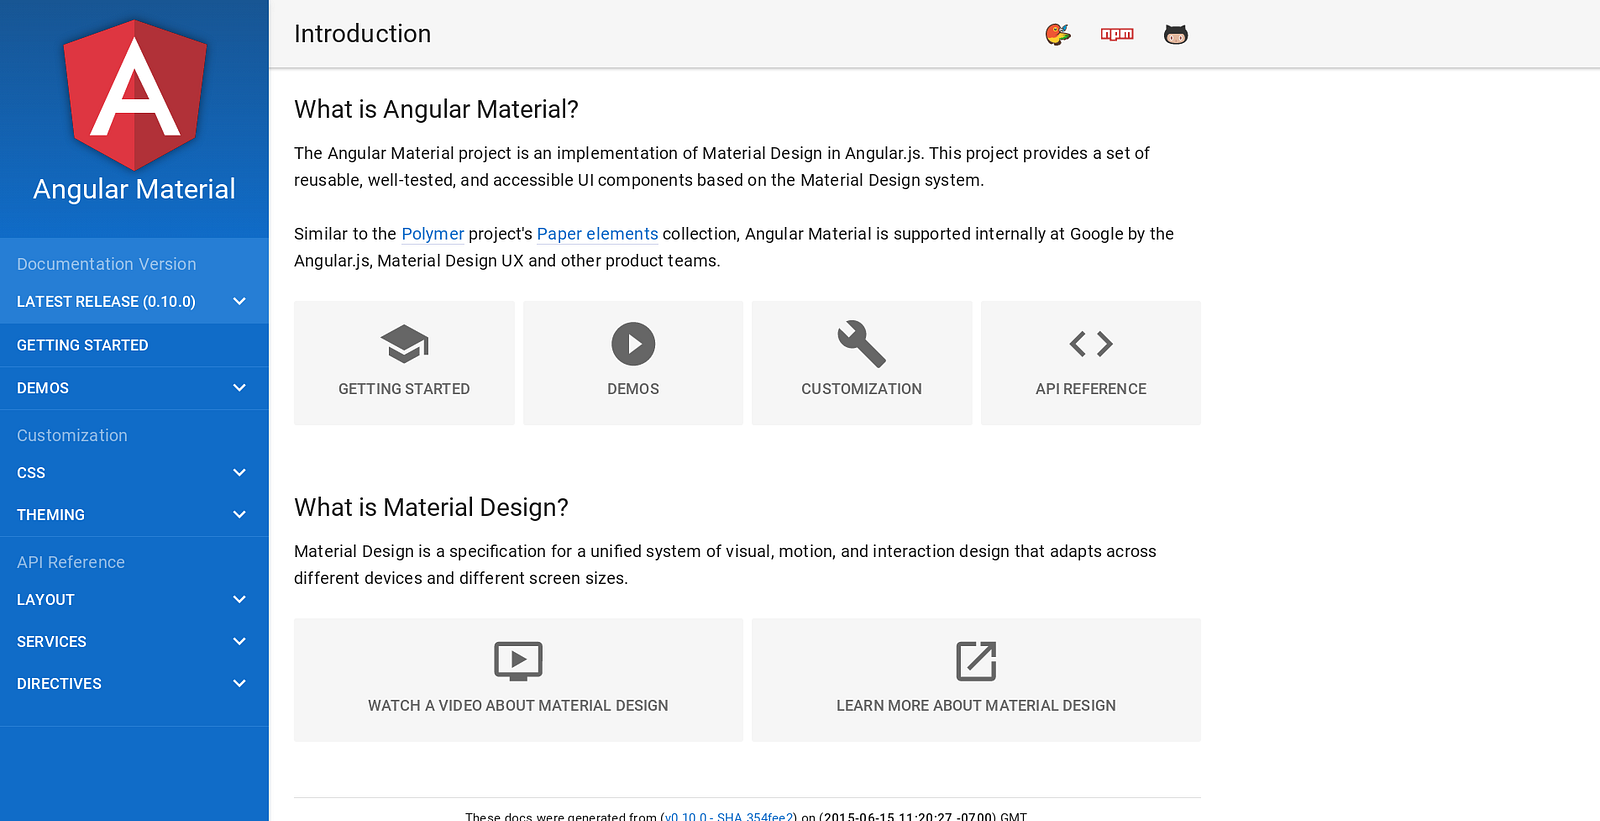Click the Angular Material sidebar title
Image resolution: width=1600 pixels, height=821 pixels.
pos(134,189)
